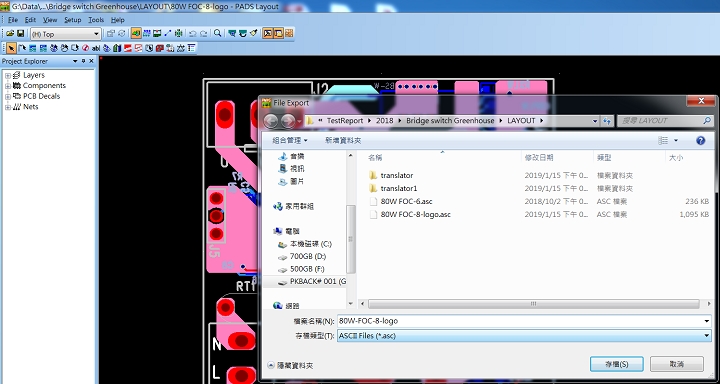
Task: Open the View menu
Action: [50, 20]
